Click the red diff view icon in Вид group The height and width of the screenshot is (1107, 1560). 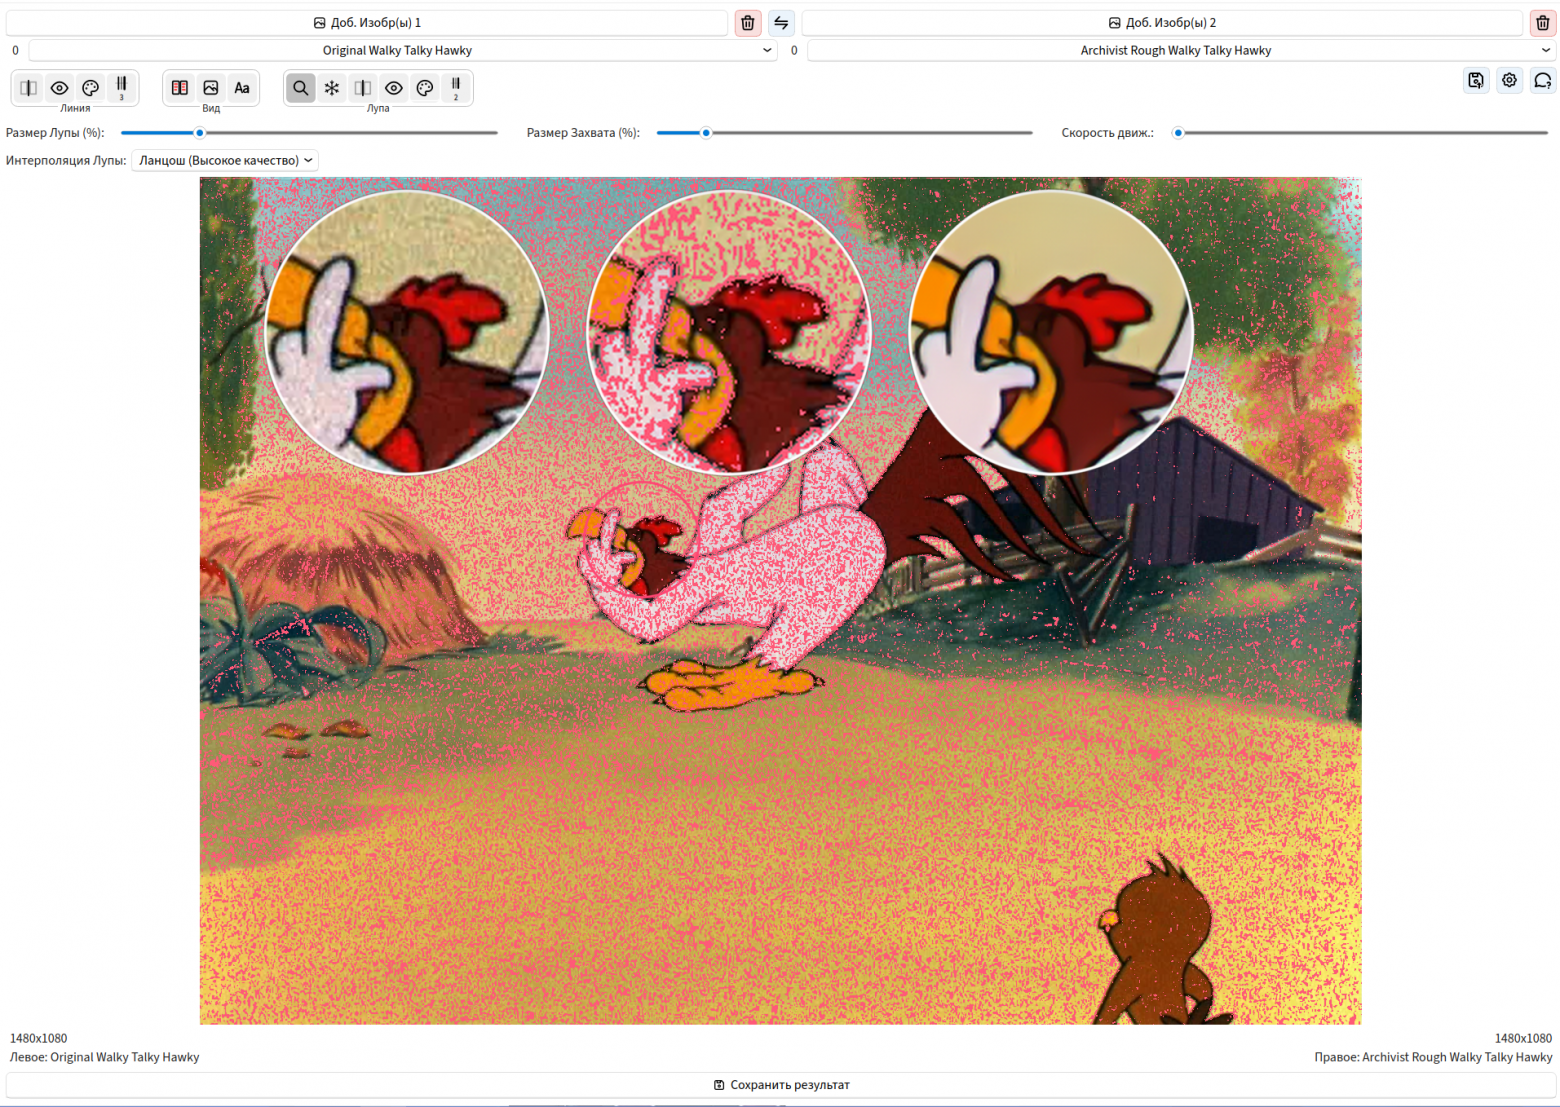tap(180, 88)
